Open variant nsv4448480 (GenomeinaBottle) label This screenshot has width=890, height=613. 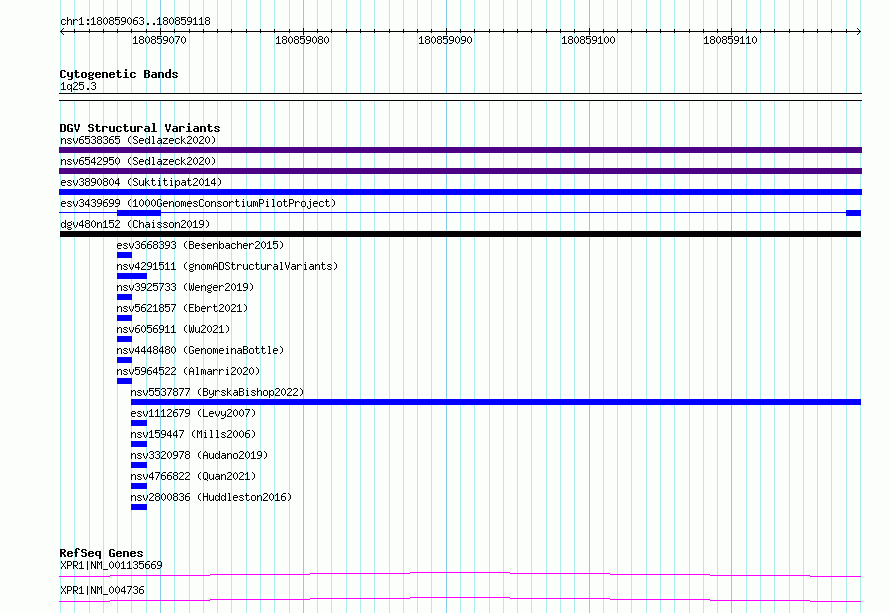click(200, 350)
